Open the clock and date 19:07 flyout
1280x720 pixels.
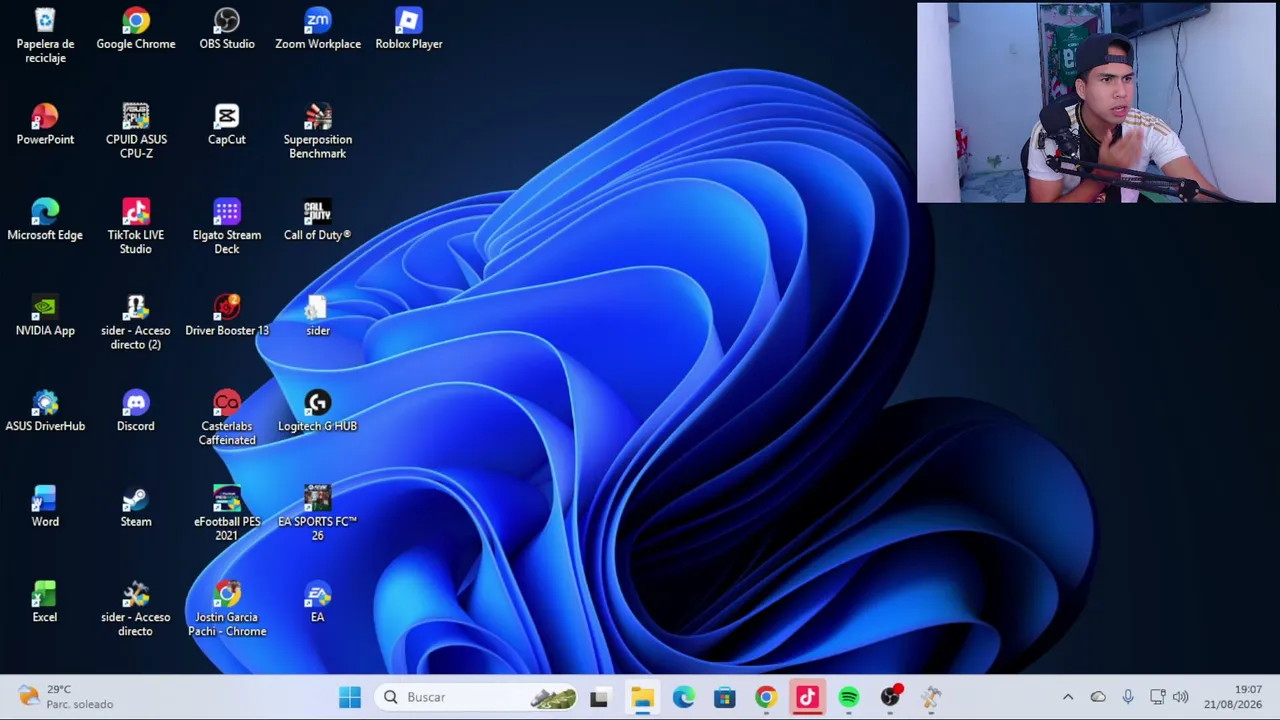tap(1234, 697)
